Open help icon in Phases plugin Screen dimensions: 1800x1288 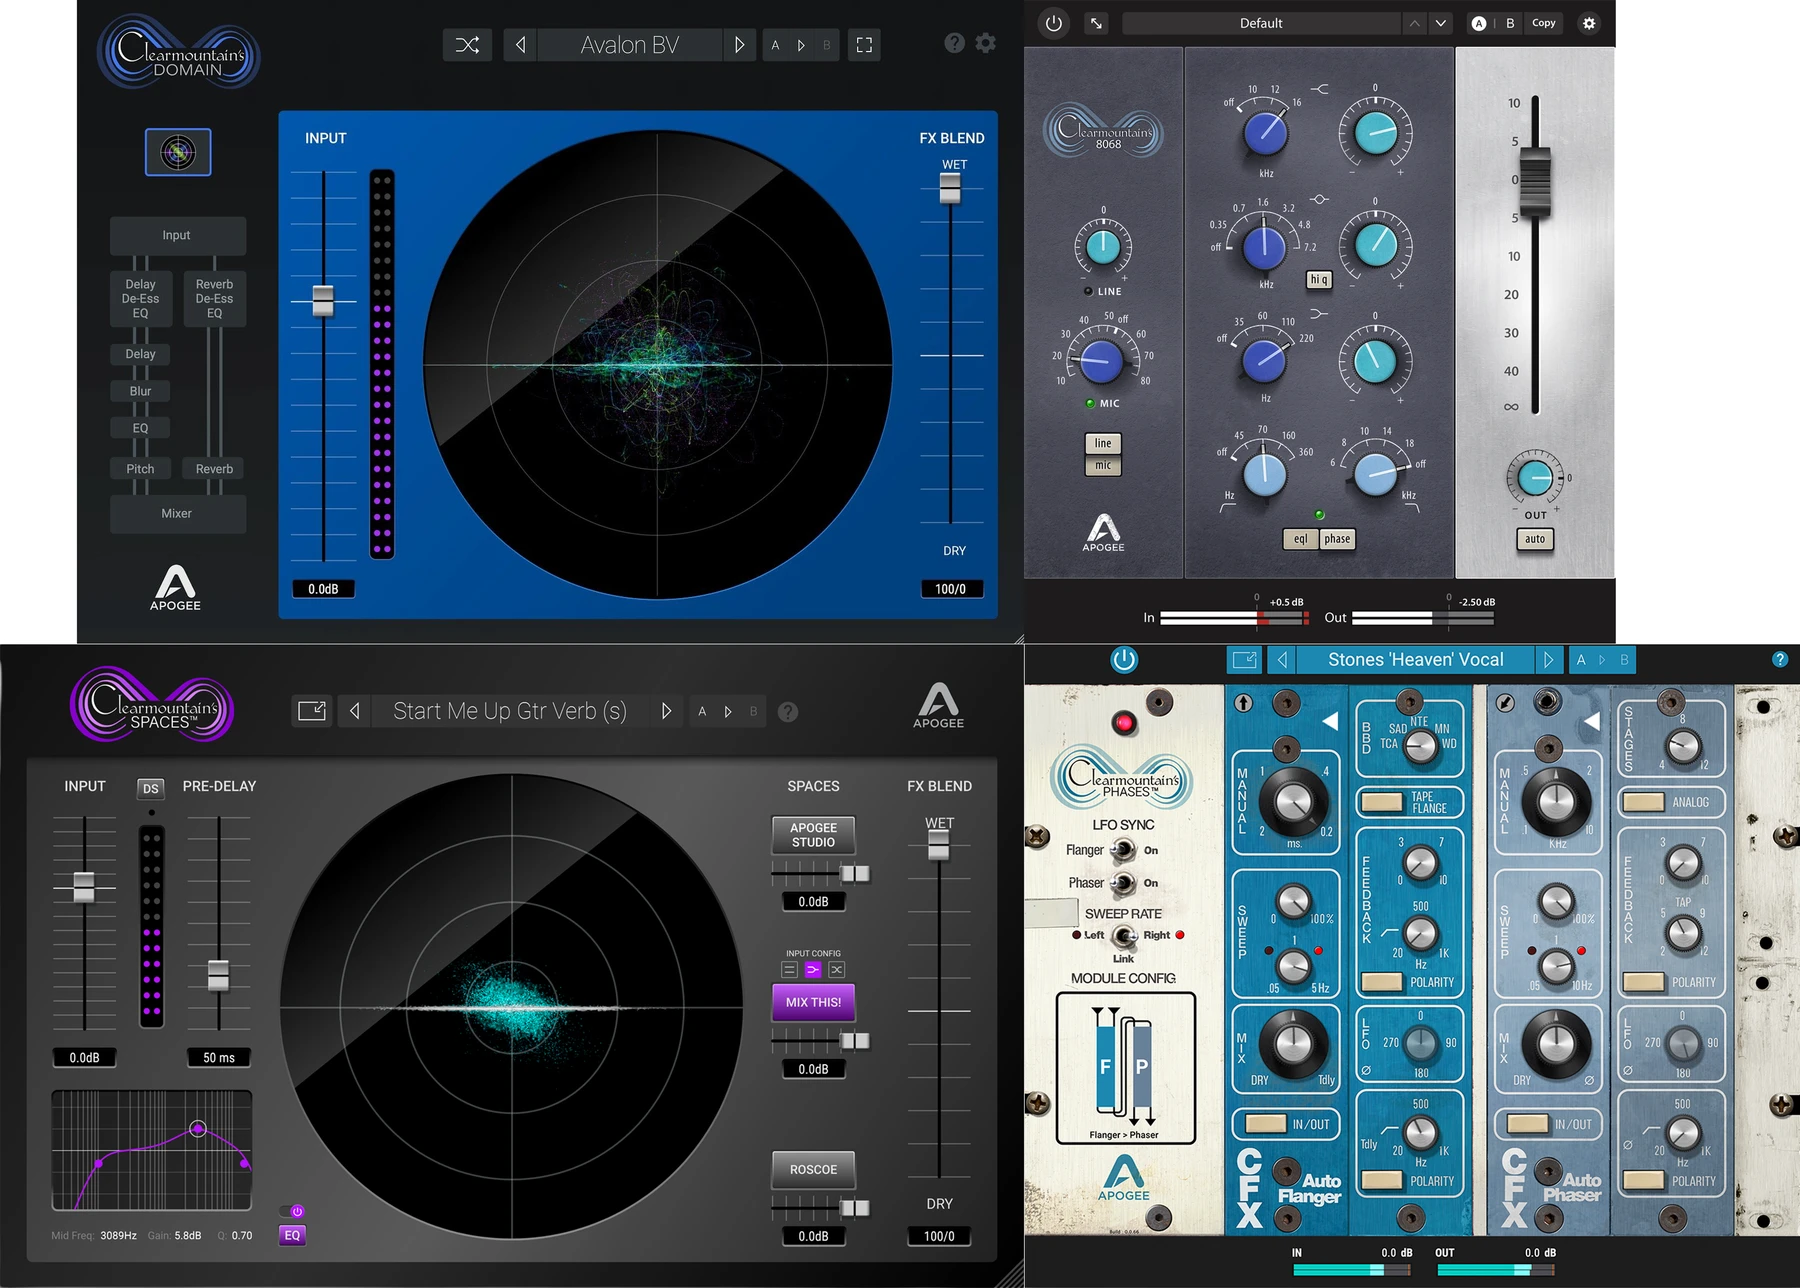point(1780,659)
